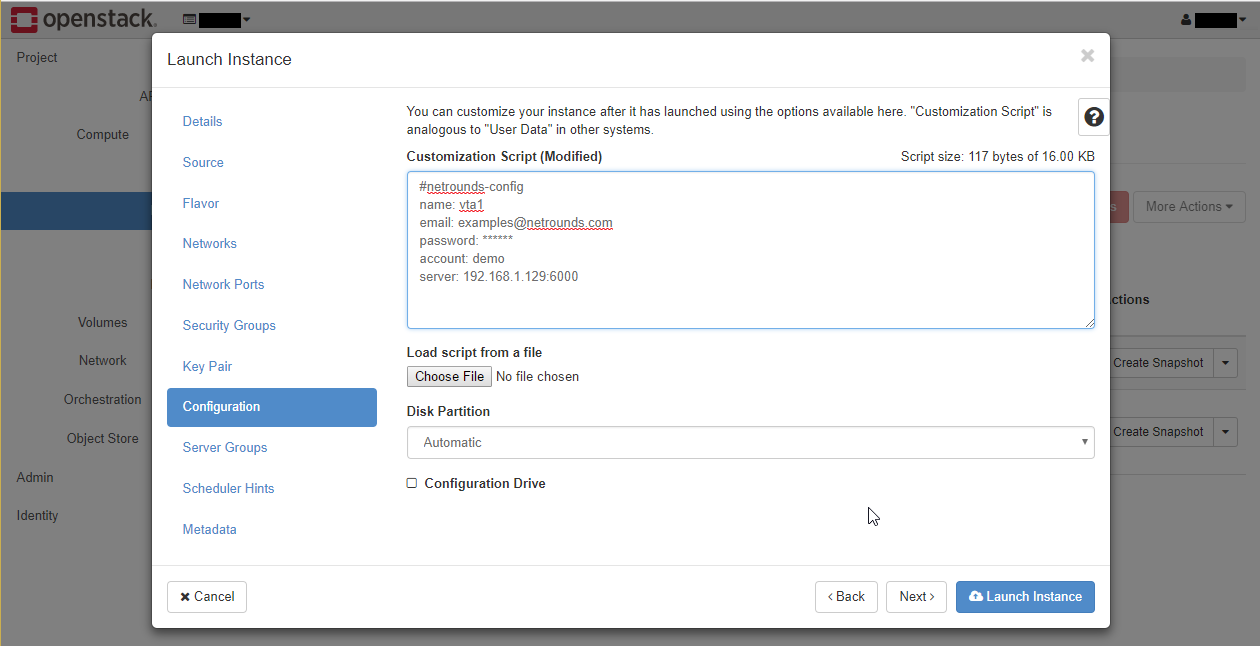Click the user account icon in the header
This screenshot has width=1260, height=646.
[1186, 19]
